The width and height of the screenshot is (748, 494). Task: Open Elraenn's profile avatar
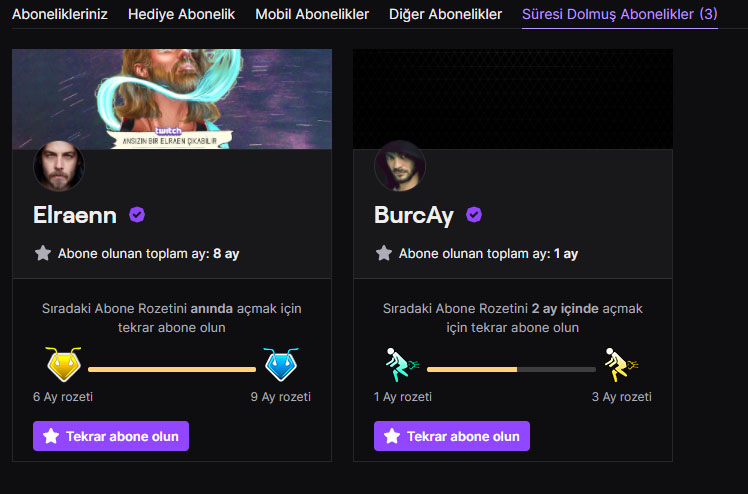[59, 165]
